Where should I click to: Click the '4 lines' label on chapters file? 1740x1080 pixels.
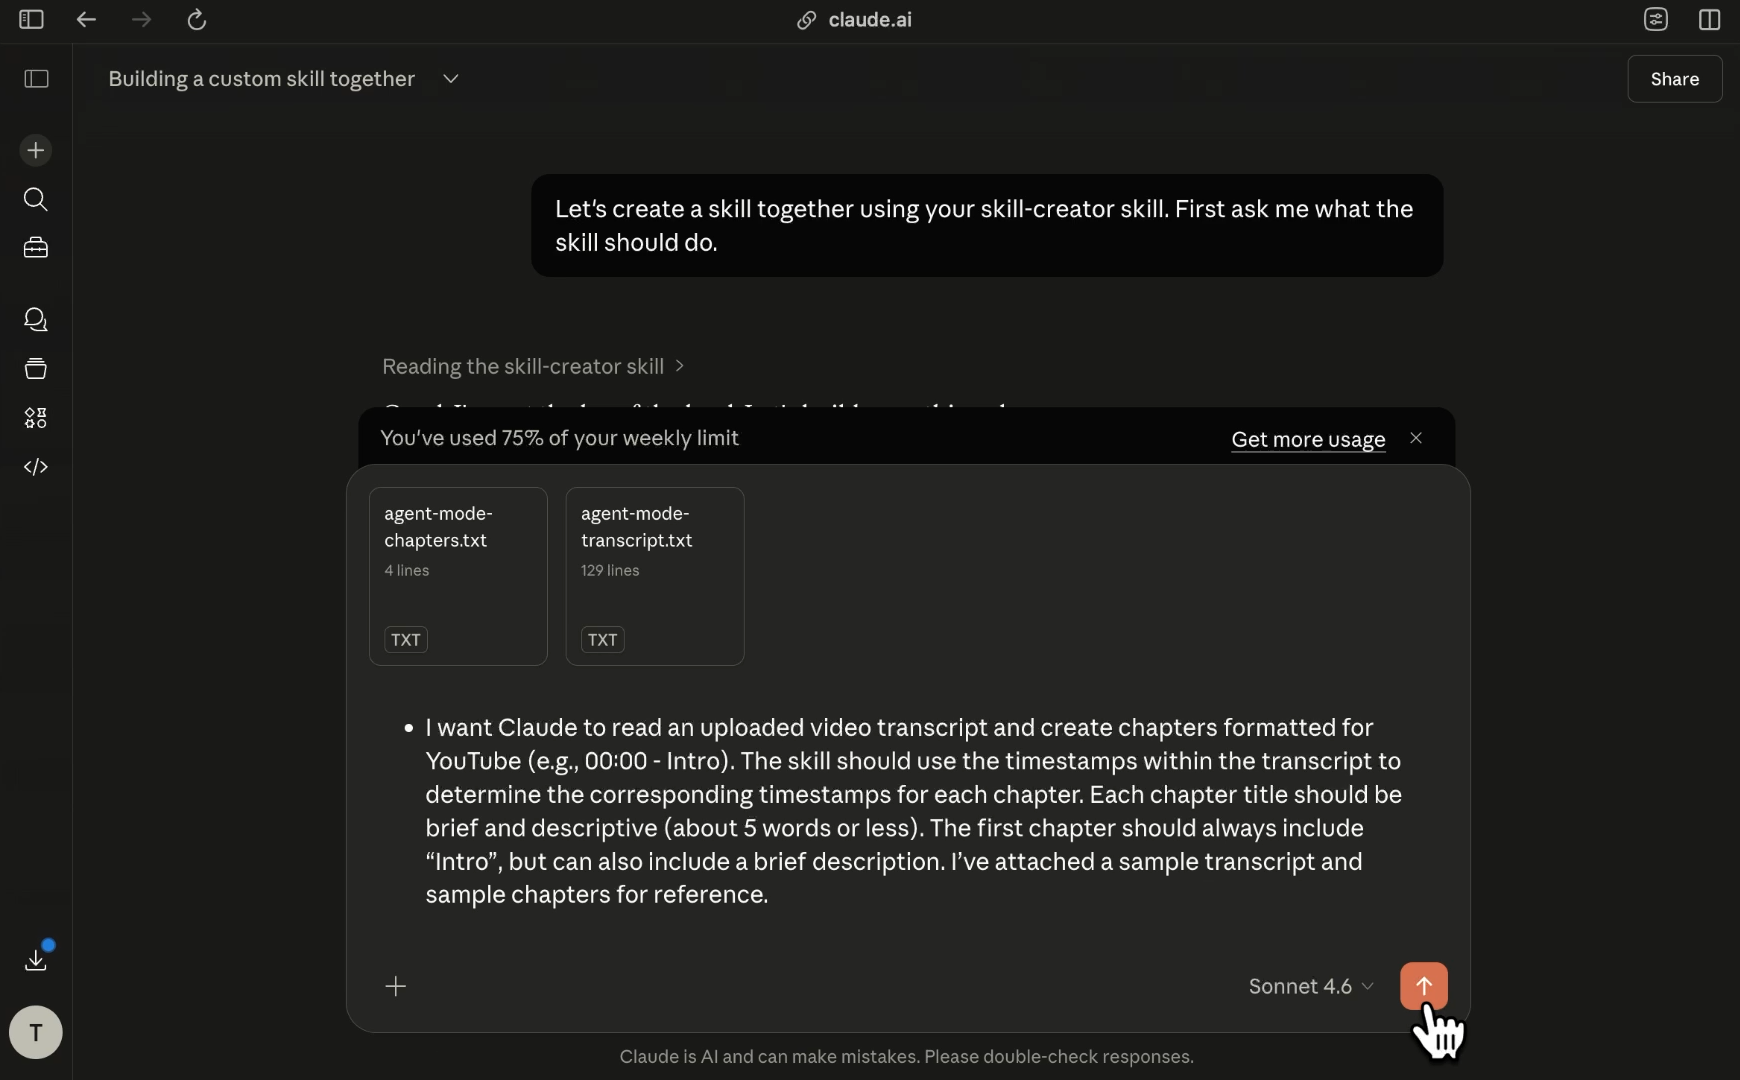tap(407, 570)
